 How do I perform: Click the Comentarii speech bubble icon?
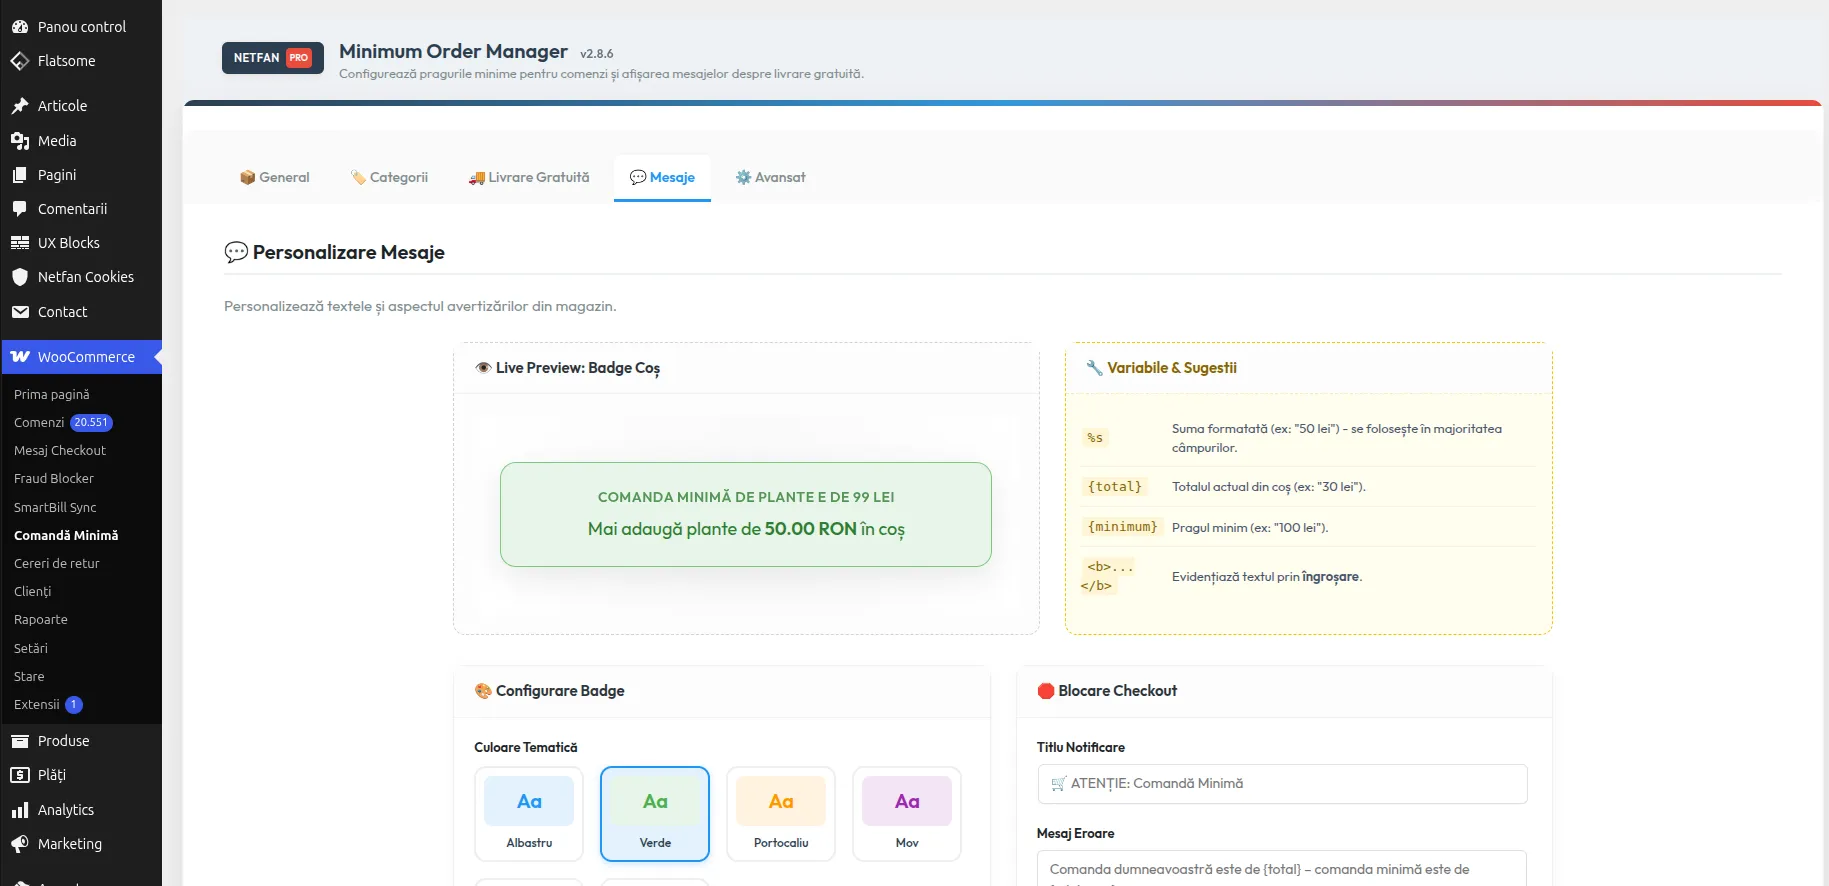[20, 209]
